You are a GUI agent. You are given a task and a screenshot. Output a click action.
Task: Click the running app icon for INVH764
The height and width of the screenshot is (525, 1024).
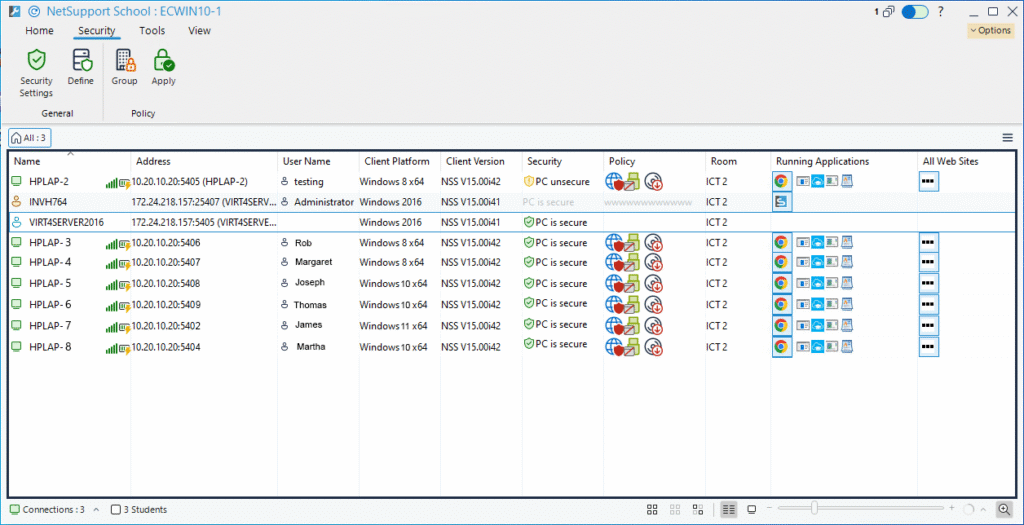780,202
